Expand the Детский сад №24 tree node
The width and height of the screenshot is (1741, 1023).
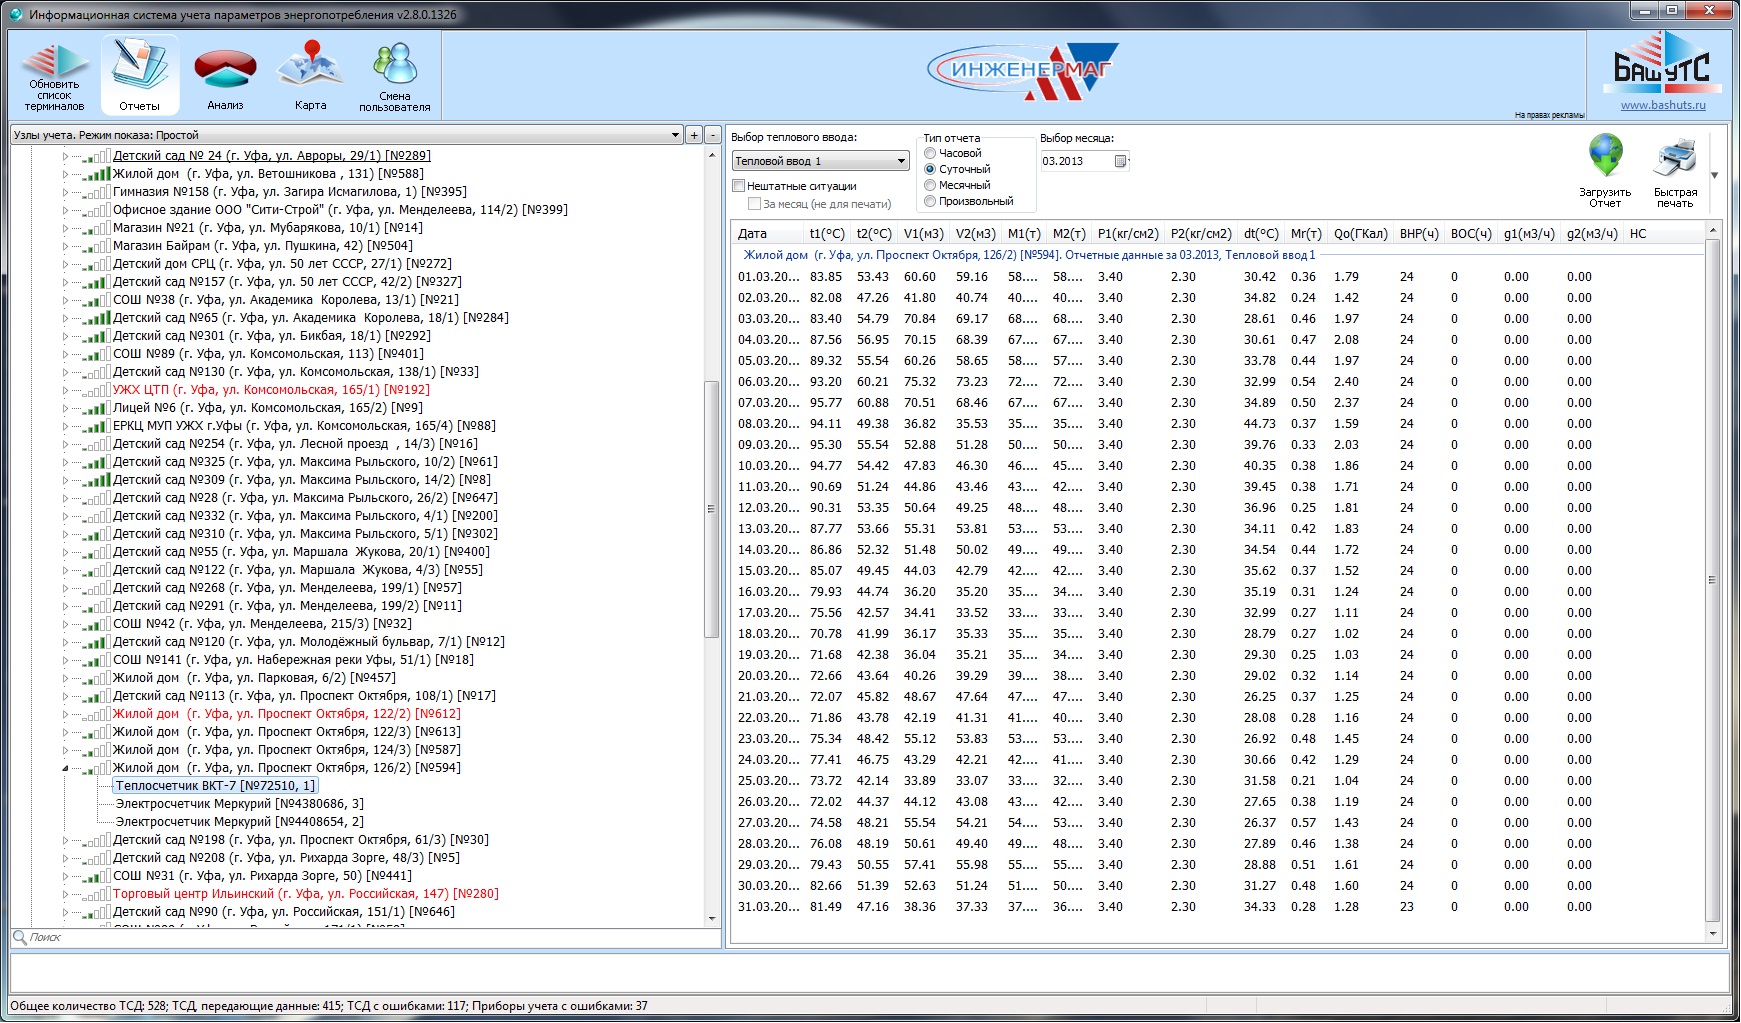point(66,156)
